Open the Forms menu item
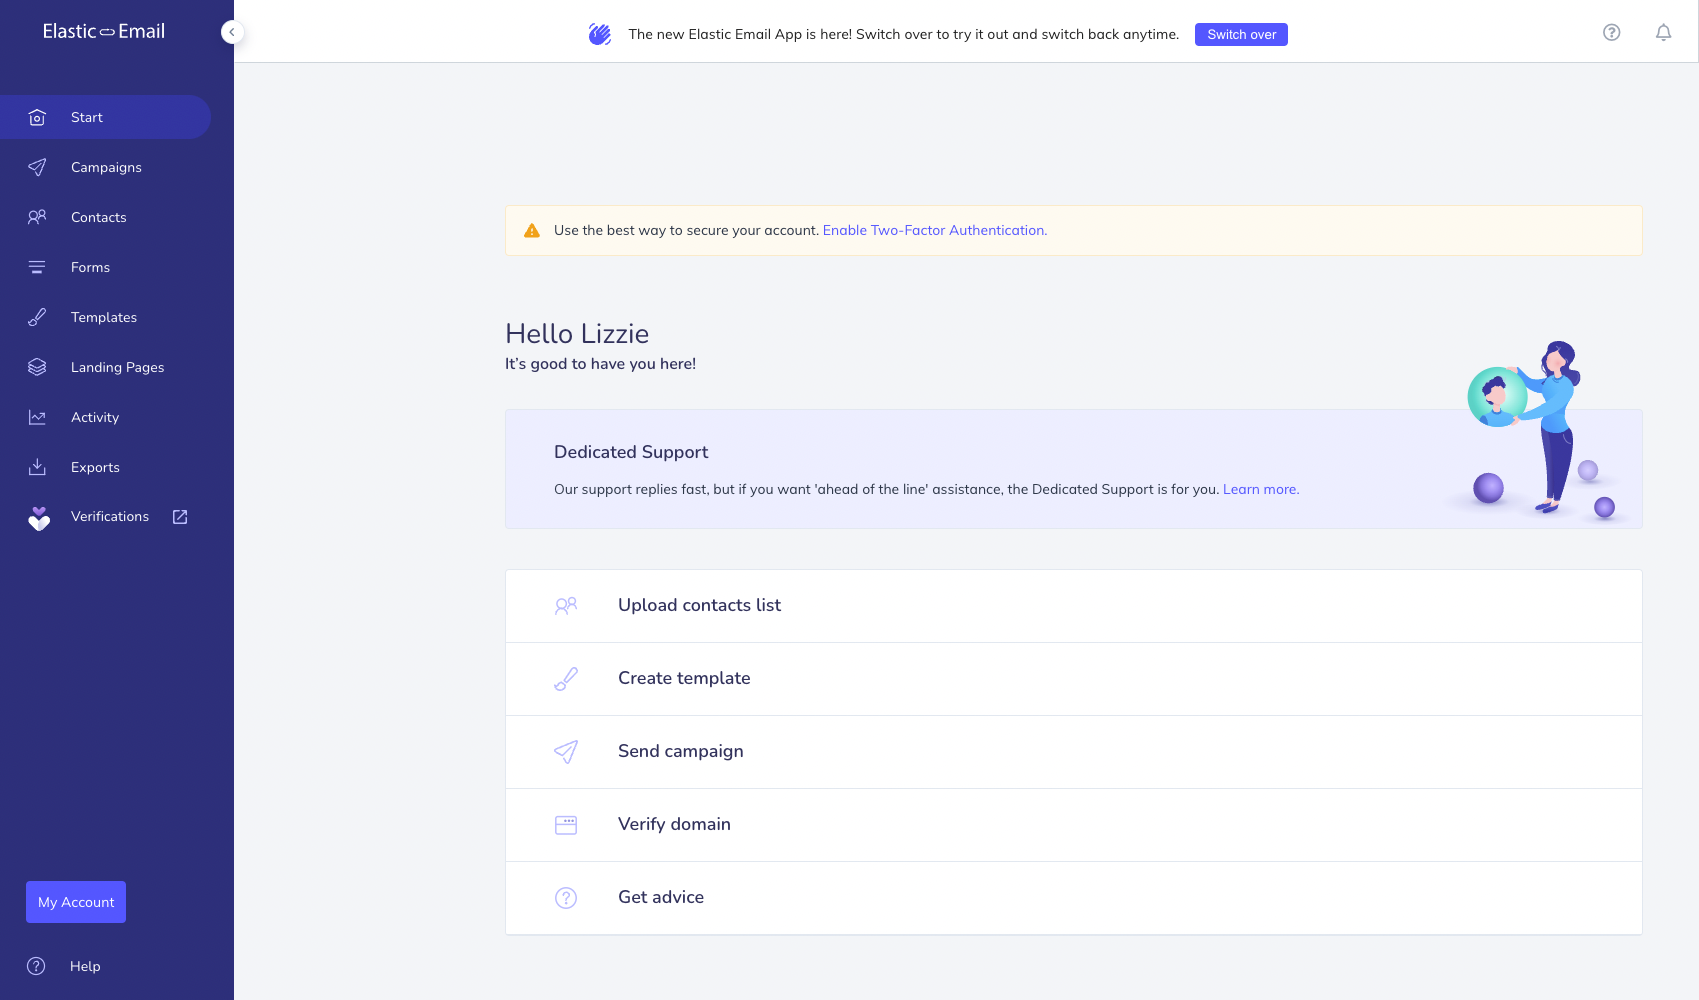The height and width of the screenshot is (1000, 1699). coord(90,267)
